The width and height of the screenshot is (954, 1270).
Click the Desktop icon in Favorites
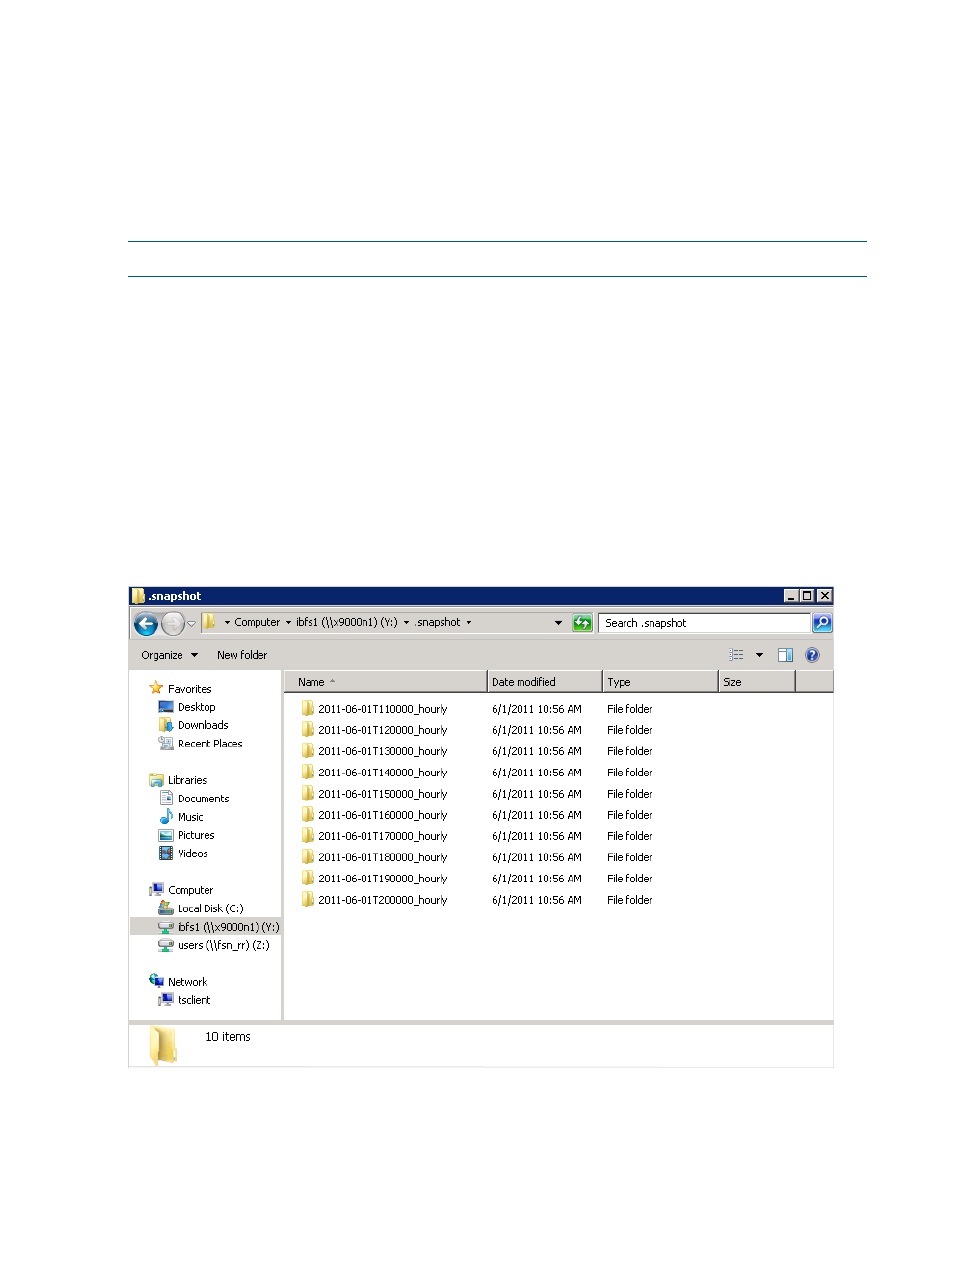click(x=166, y=707)
